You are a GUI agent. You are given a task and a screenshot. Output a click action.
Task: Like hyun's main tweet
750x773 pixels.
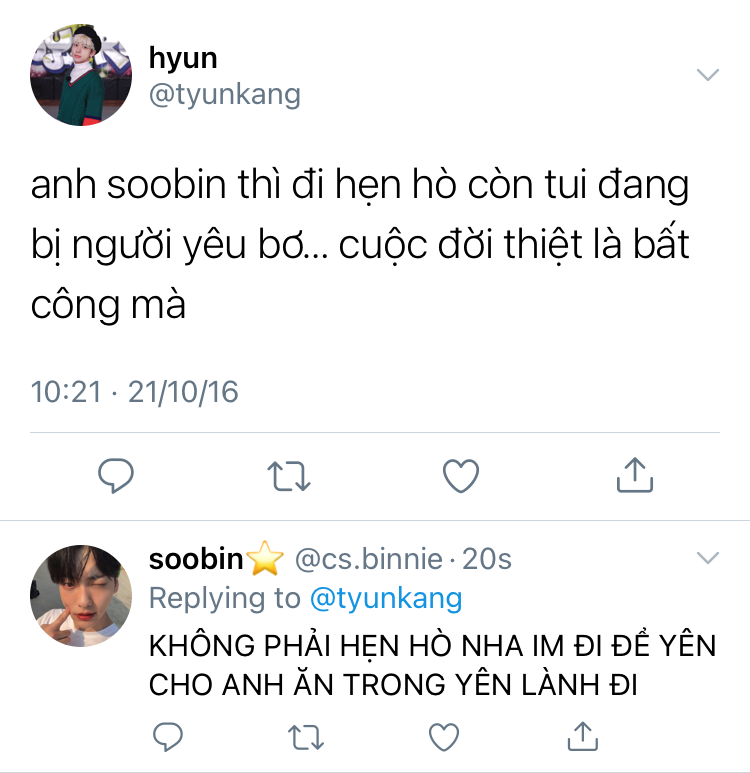coord(461,476)
